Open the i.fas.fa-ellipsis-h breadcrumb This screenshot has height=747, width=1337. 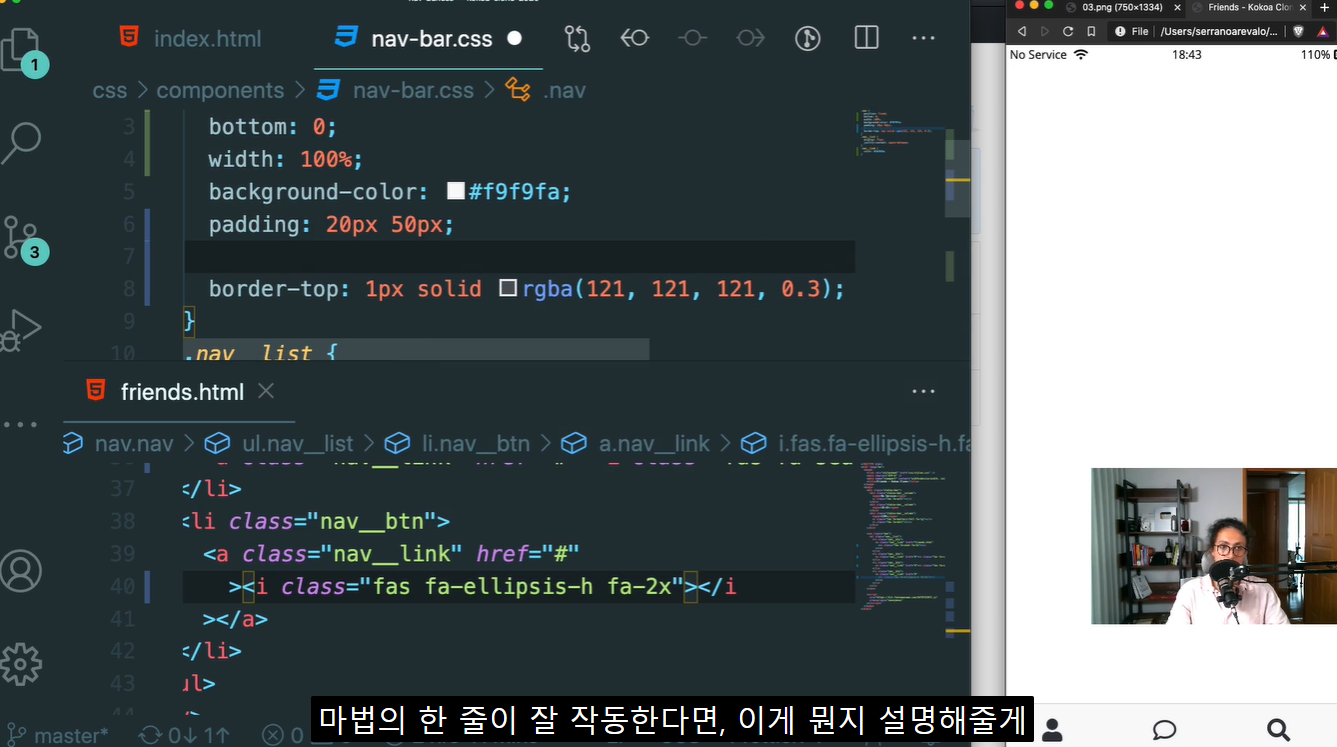coord(856,443)
